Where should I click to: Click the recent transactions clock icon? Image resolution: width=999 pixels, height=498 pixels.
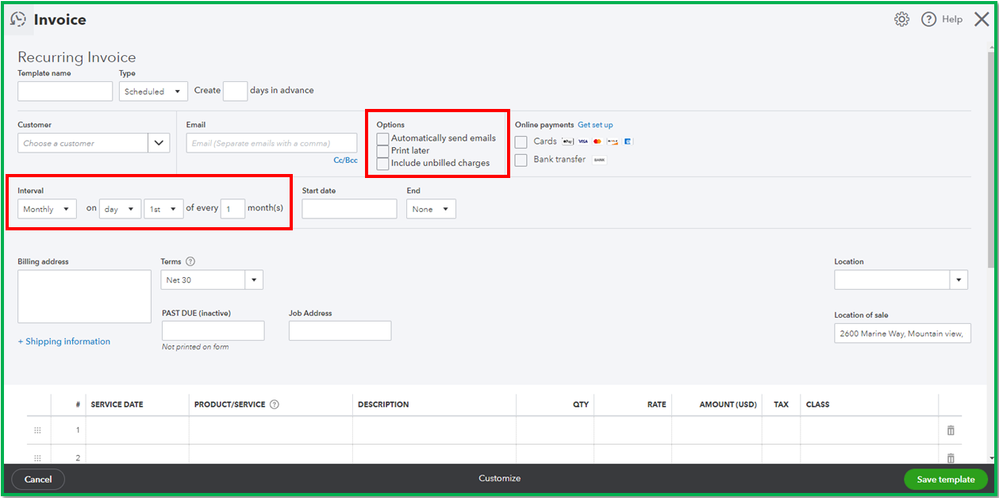(x=18, y=20)
